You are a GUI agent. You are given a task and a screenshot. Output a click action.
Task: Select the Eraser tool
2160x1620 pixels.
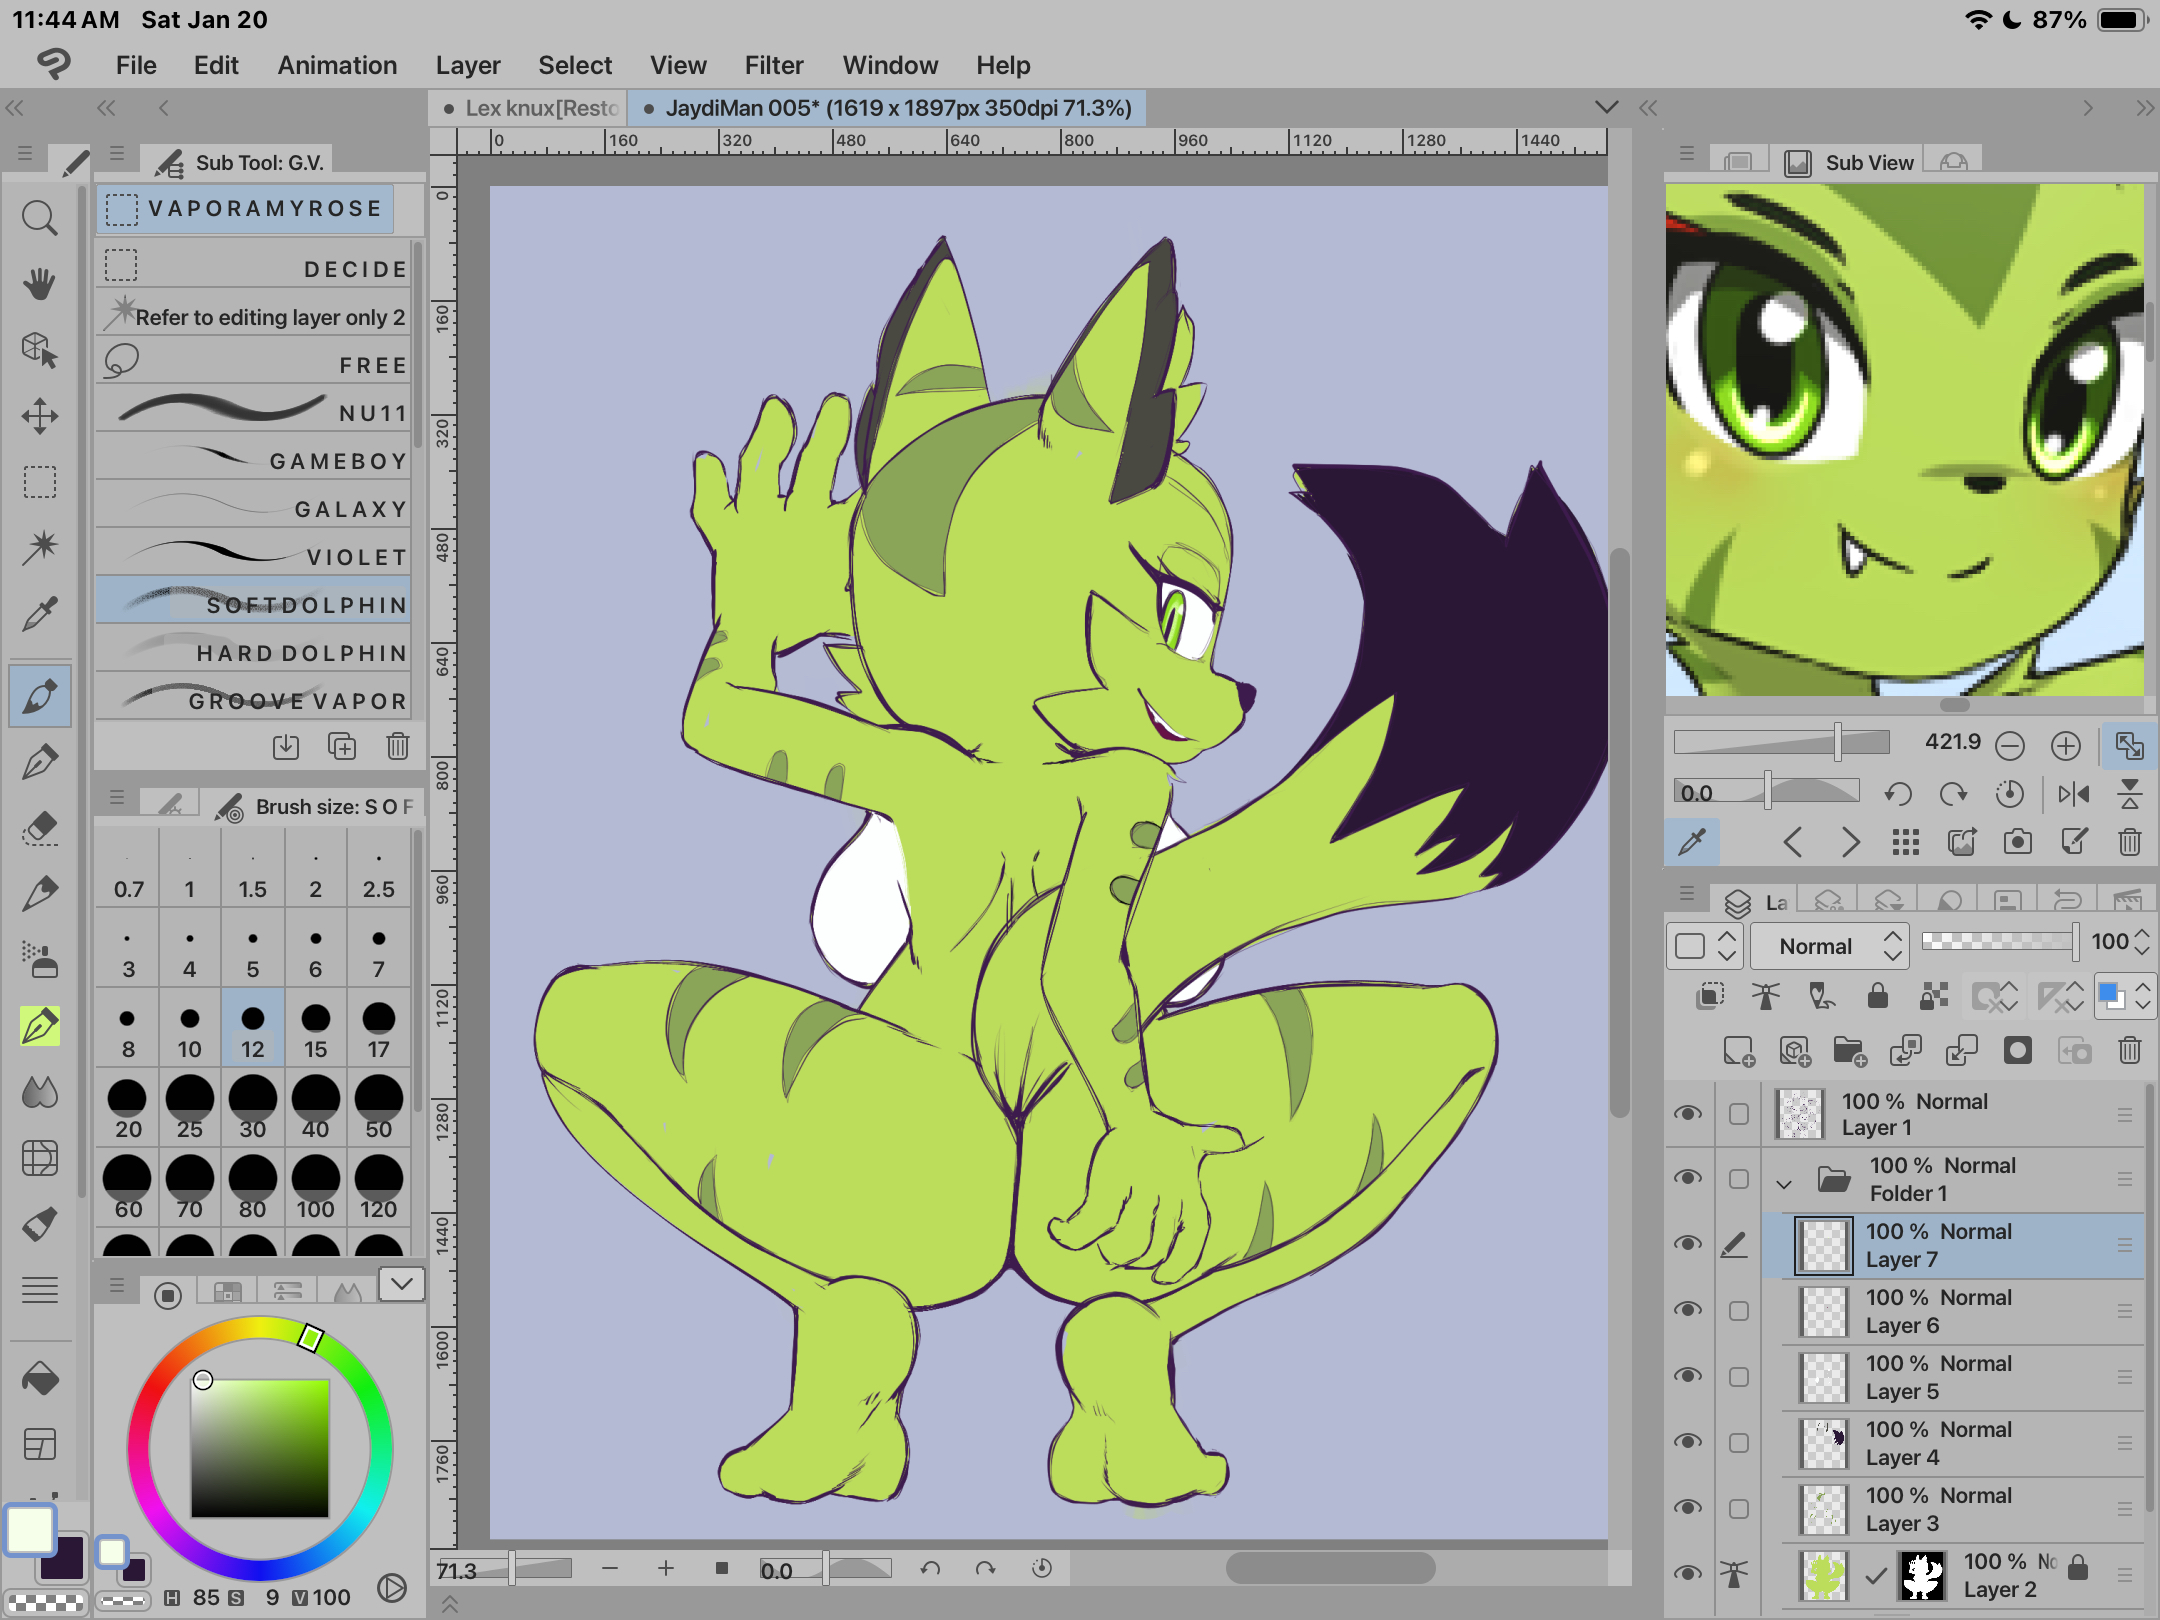(x=39, y=828)
